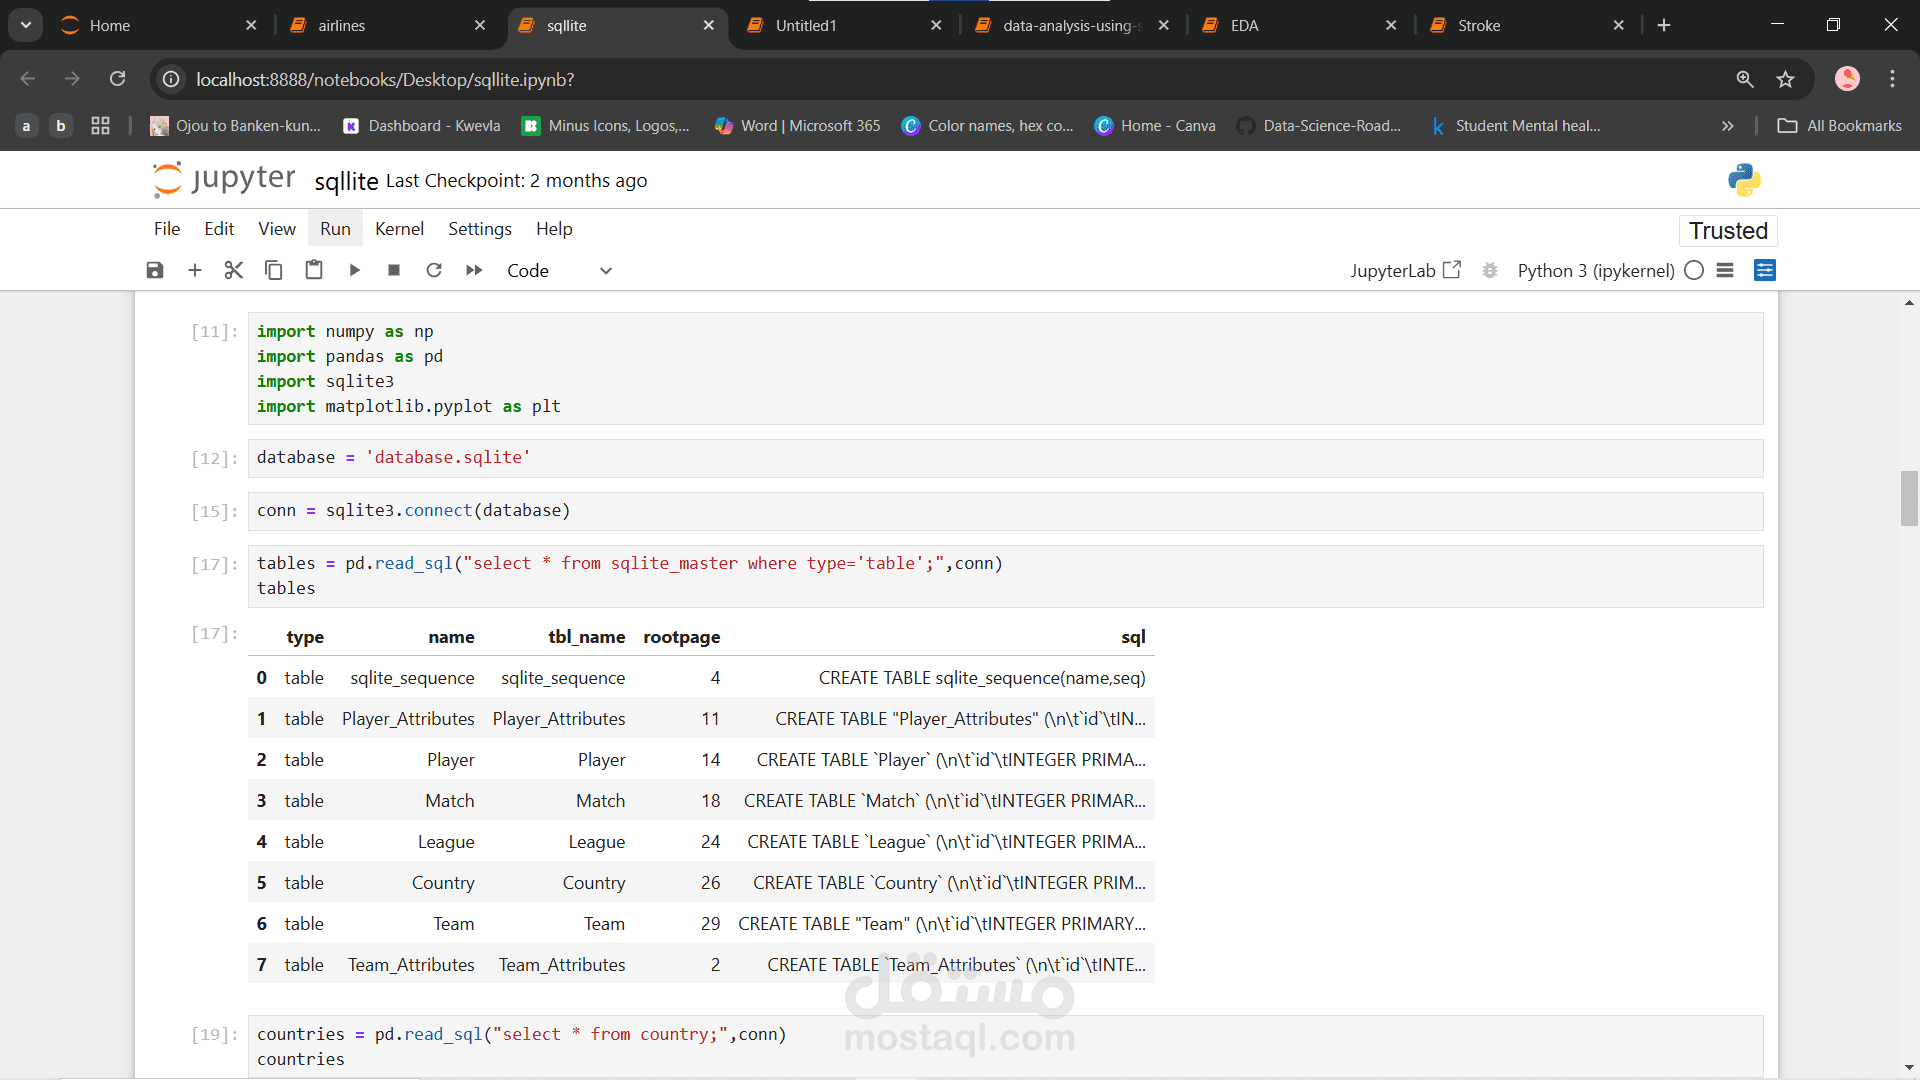Open the Kernel menu
Image resolution: width=1920 pixels, height=1080 pixels.
click(x=399, y=229)
